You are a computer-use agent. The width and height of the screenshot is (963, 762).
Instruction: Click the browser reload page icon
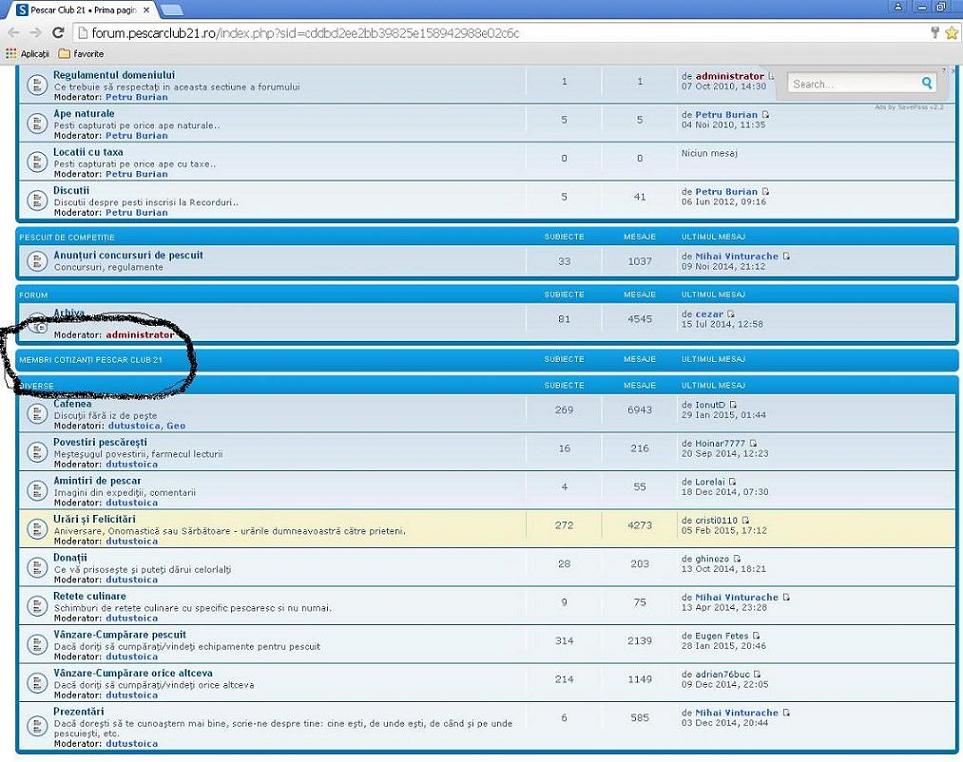(x=58, y=33)
